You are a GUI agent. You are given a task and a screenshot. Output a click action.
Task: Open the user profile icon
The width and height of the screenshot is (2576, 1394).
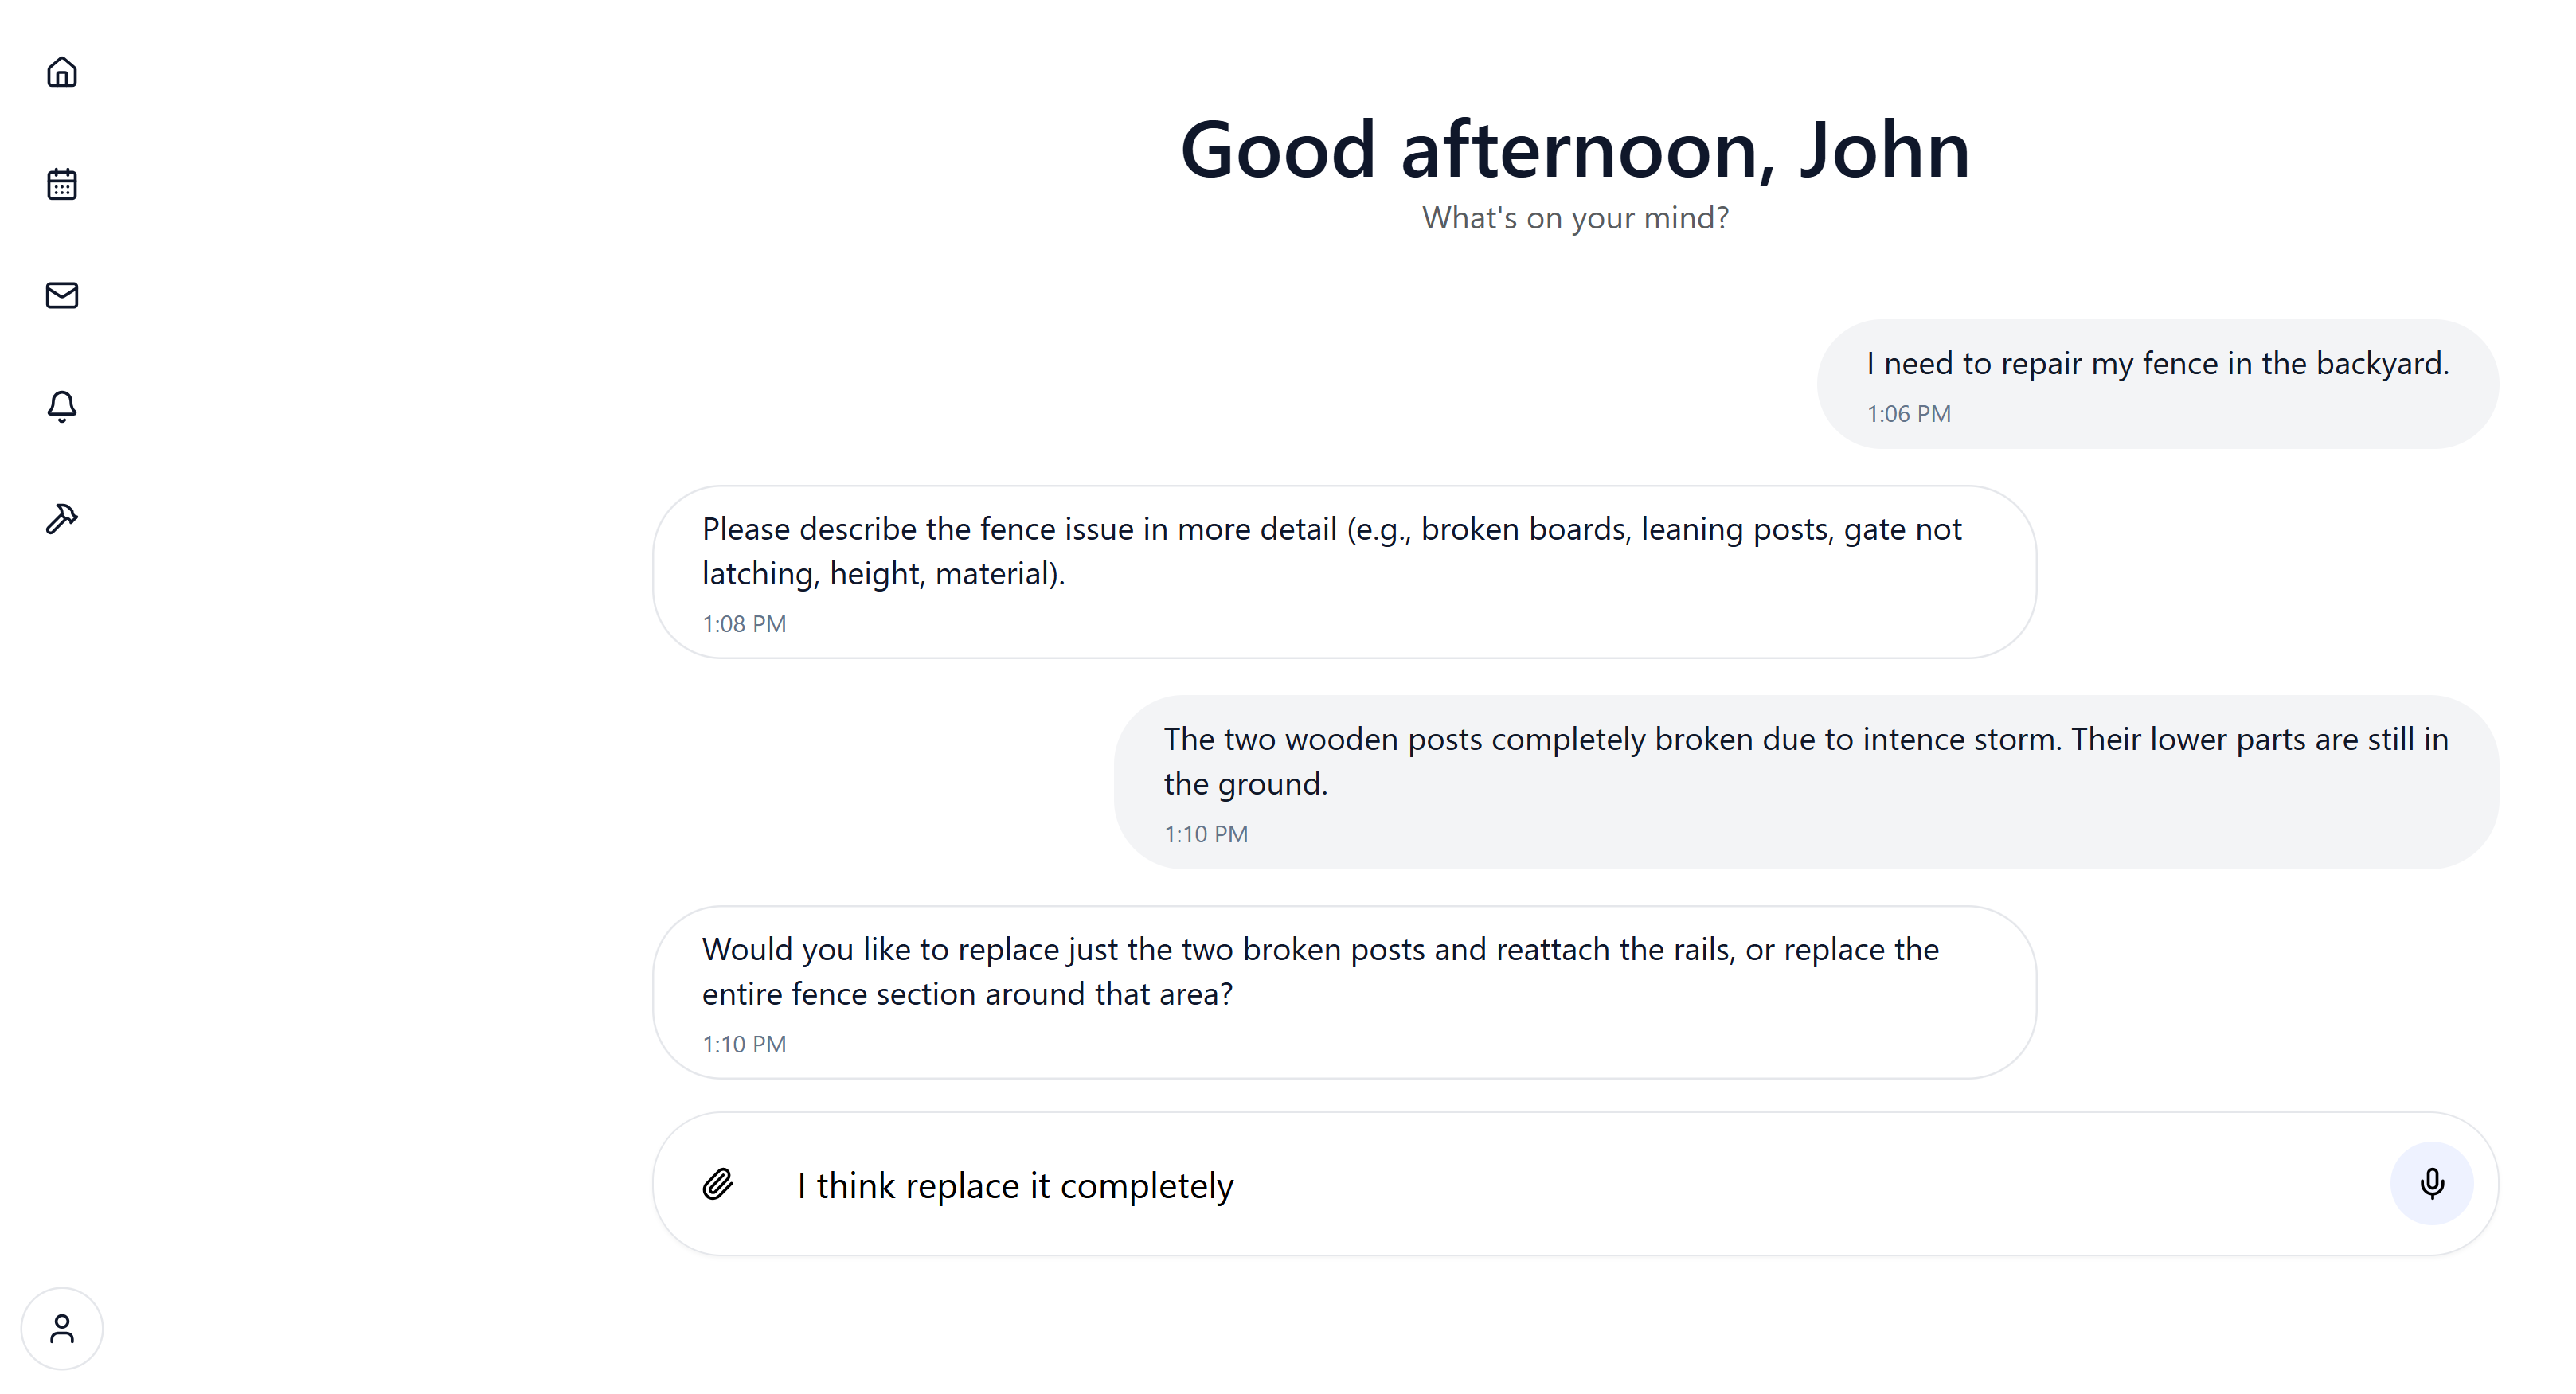(62, 1329)
